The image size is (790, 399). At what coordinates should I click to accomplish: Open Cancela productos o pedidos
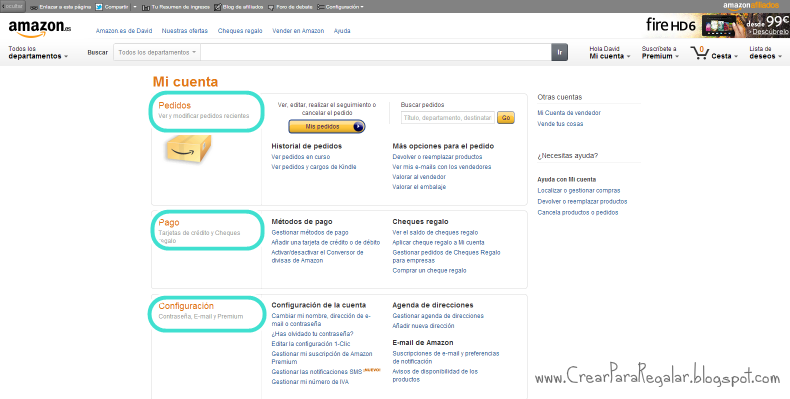pos(578,213)
